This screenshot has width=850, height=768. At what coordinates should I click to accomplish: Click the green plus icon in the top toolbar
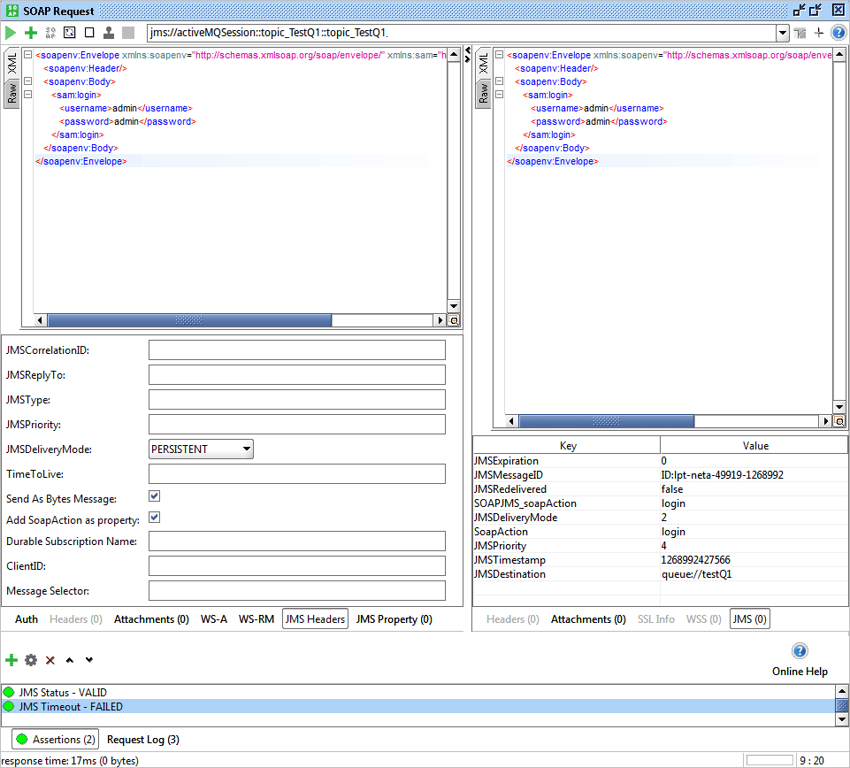point(30,33)
